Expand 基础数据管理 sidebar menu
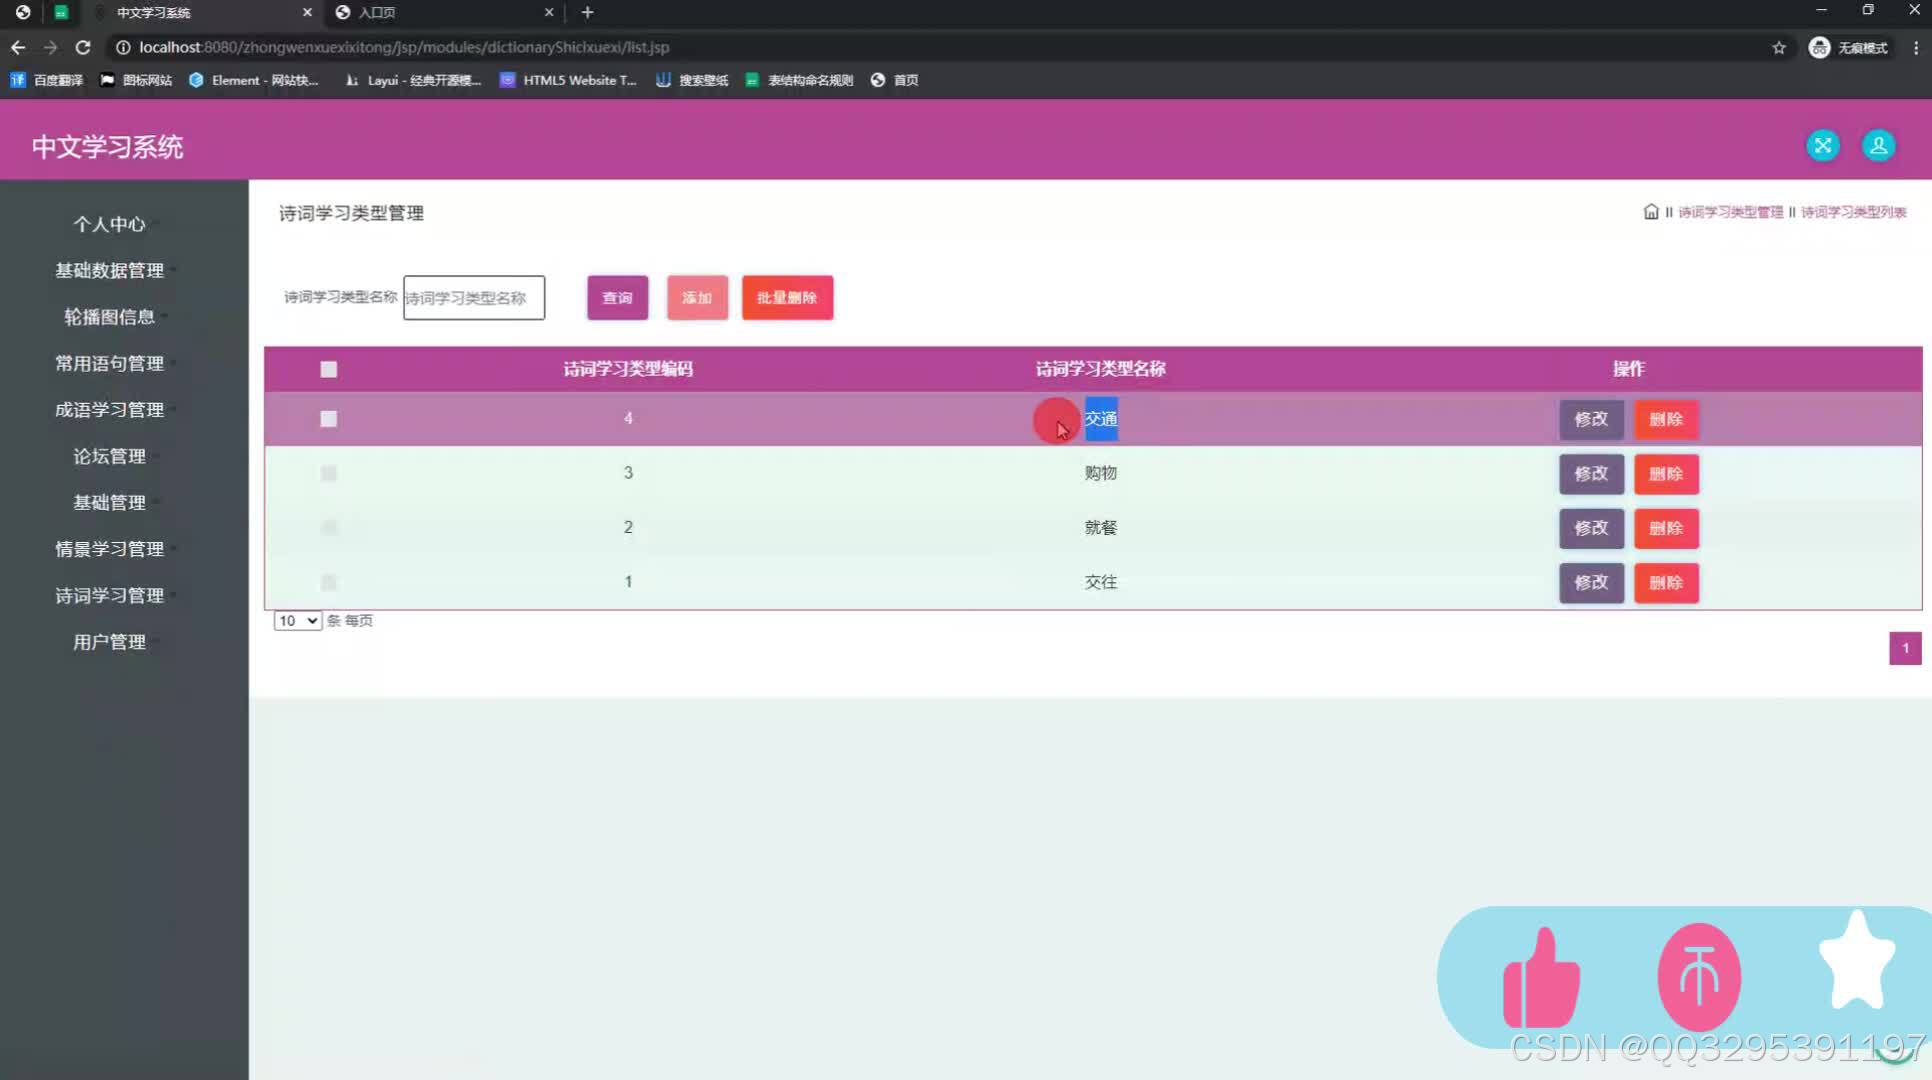The width and height of the screenshot is (1932, 1080). (x=109, y=270)
